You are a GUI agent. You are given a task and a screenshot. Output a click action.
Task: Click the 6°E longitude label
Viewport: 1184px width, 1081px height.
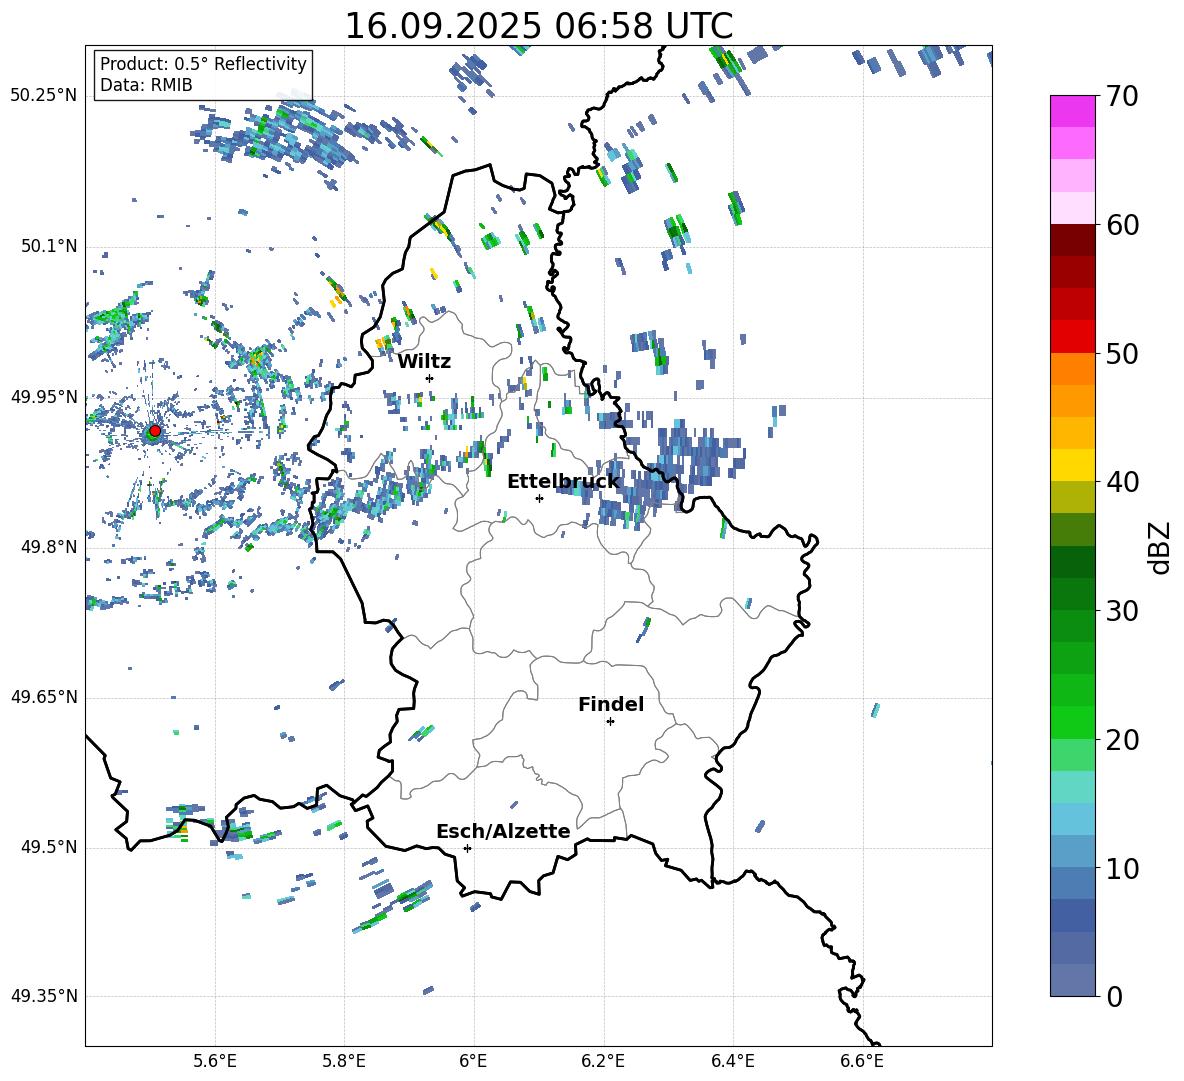pyautogui.click(x=473, y=1062)
